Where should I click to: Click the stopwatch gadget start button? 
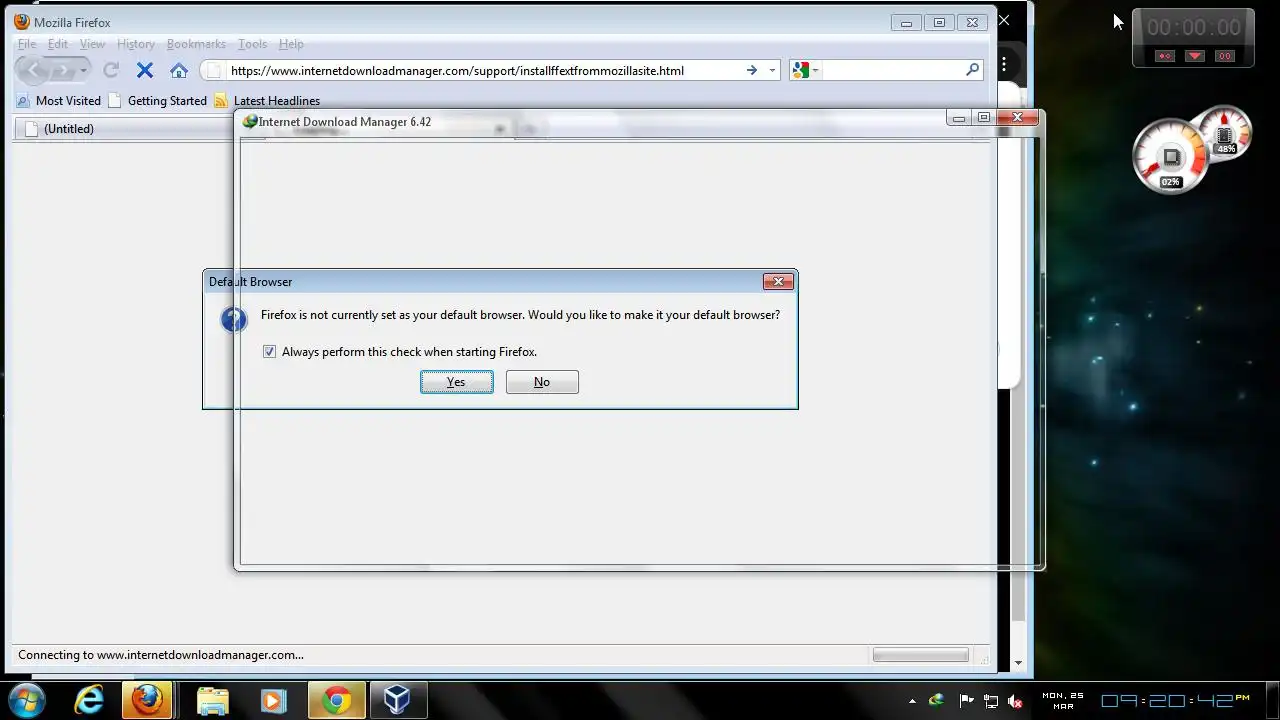tap(1165, 56)
